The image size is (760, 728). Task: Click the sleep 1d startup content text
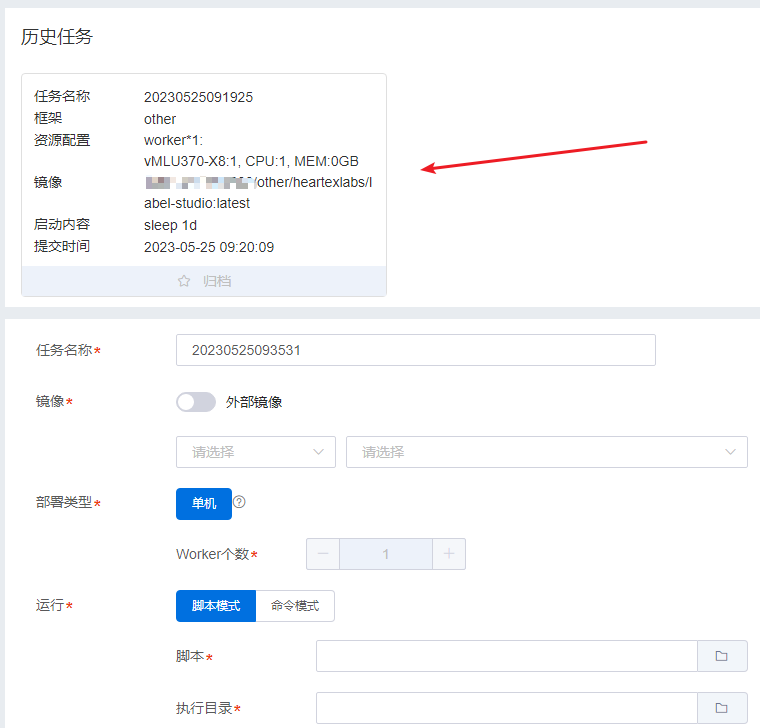(x=170, y=225)
